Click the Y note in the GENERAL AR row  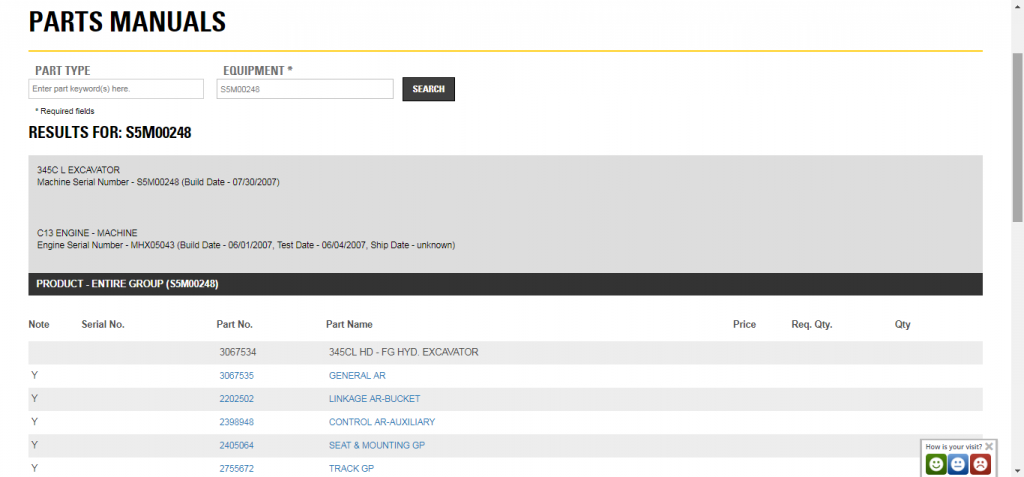click(35, 376)
